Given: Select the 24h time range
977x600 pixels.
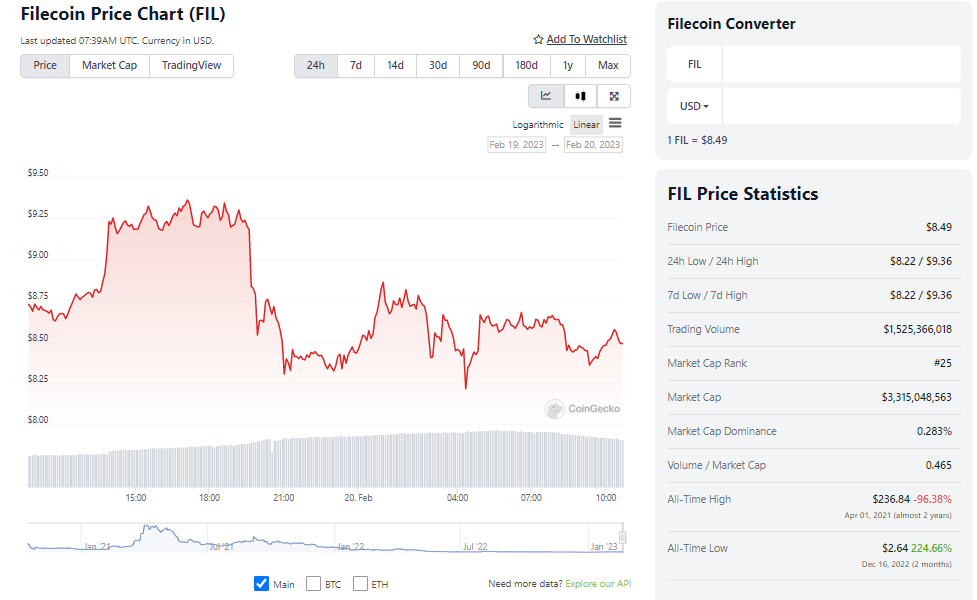Looking at the screenshot, I should tap(316, 65).
